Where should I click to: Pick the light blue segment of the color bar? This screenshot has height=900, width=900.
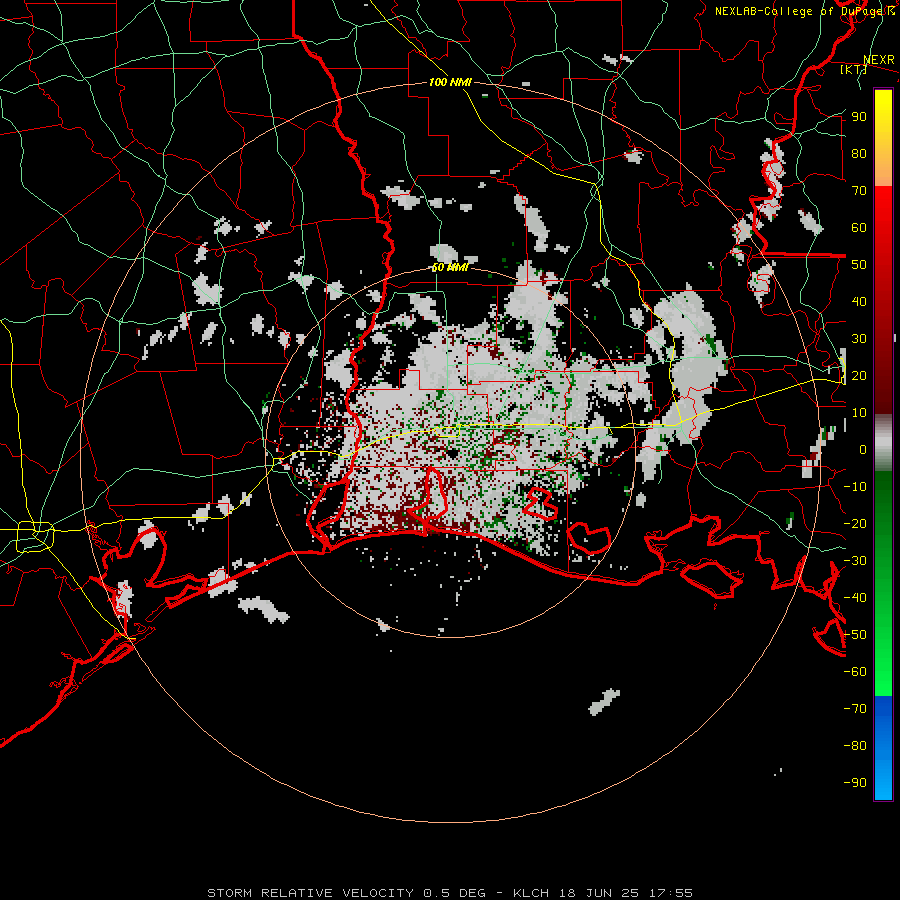click(x=883, y=778)
